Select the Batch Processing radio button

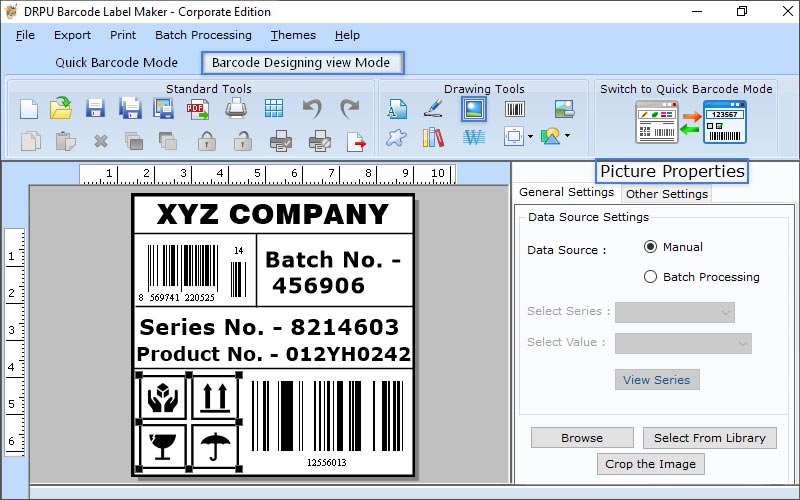pos(650,277)
